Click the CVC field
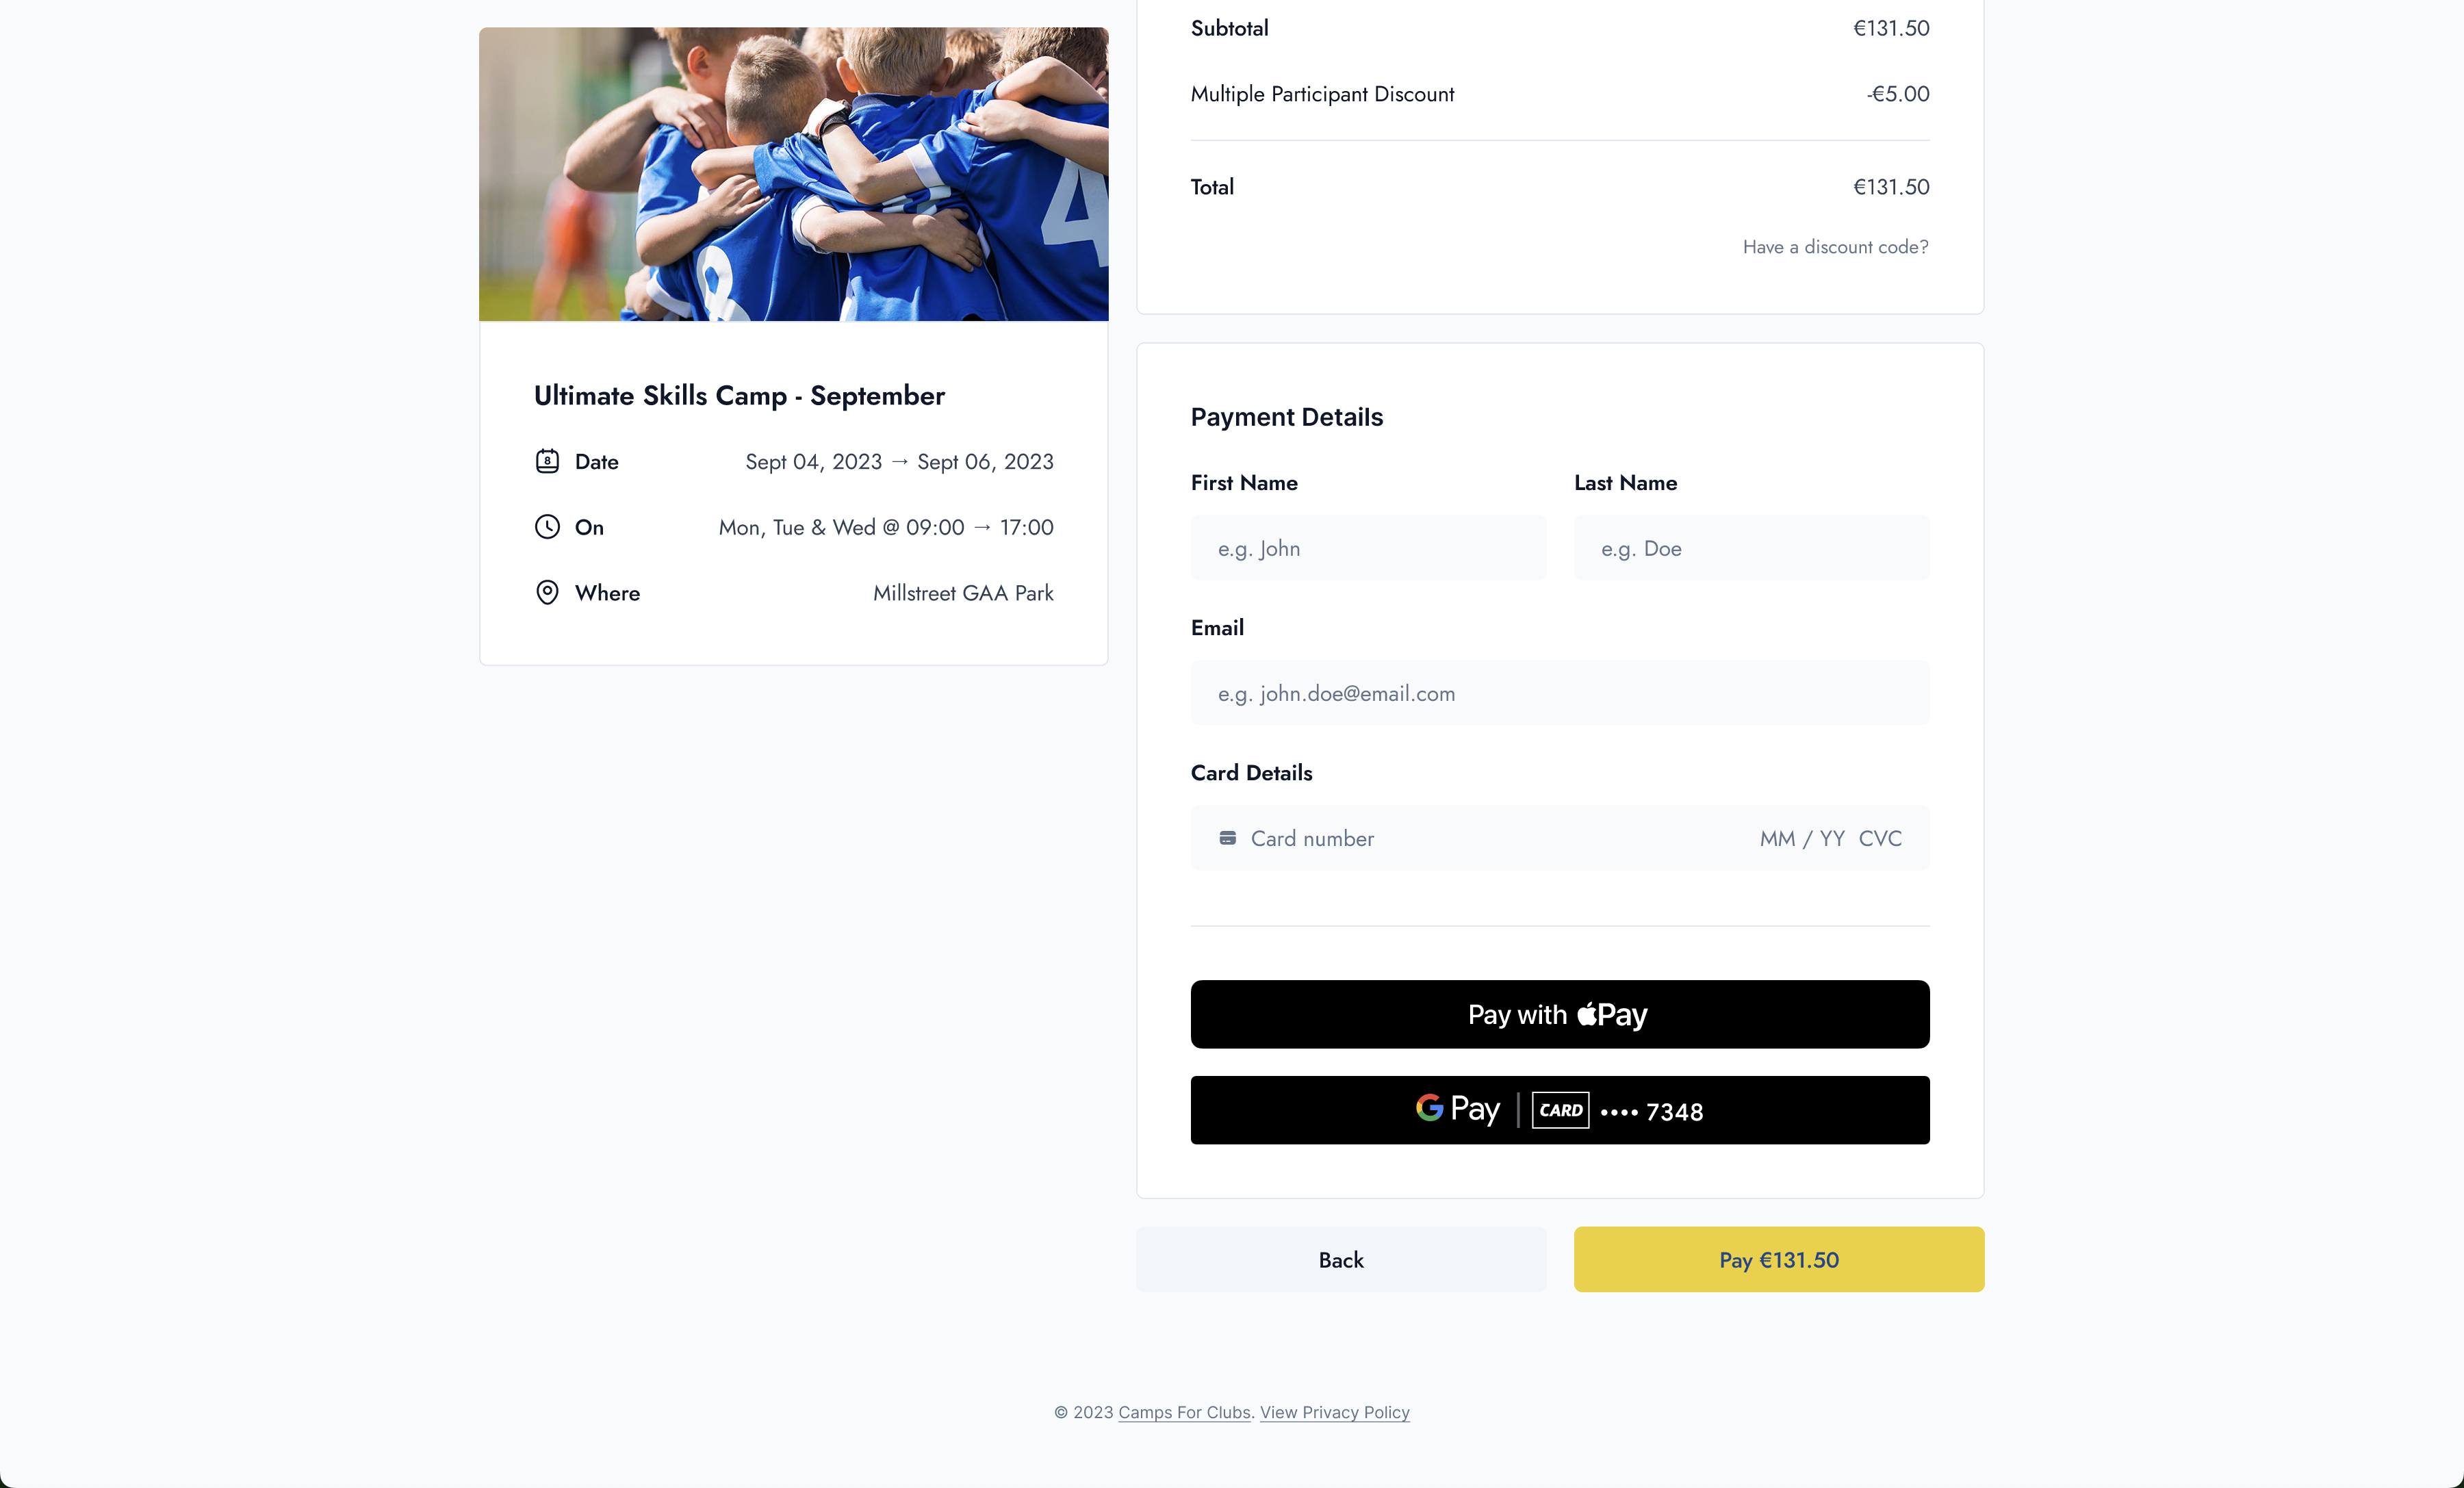This screenshot has height=1488, width=2464. [x=1880, y=838]
